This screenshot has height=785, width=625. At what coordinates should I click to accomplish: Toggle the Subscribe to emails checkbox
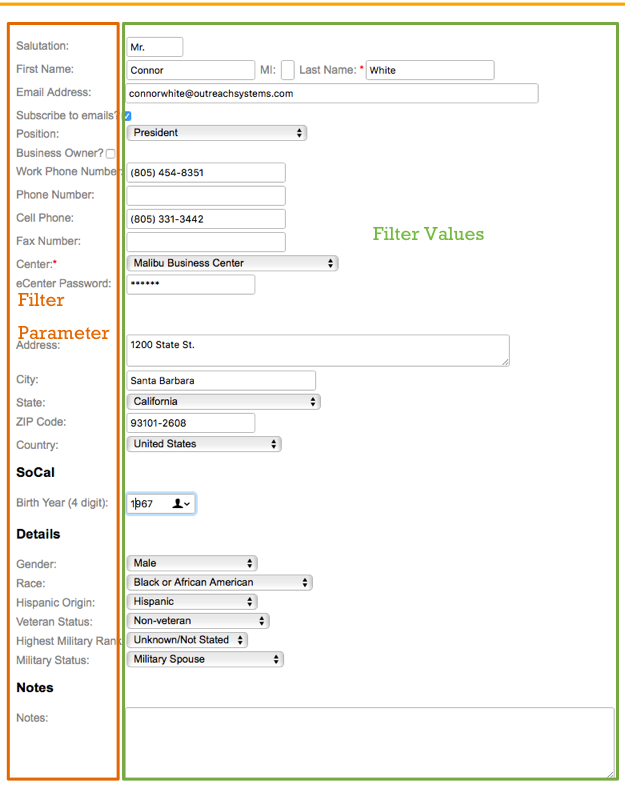[127, 116]
